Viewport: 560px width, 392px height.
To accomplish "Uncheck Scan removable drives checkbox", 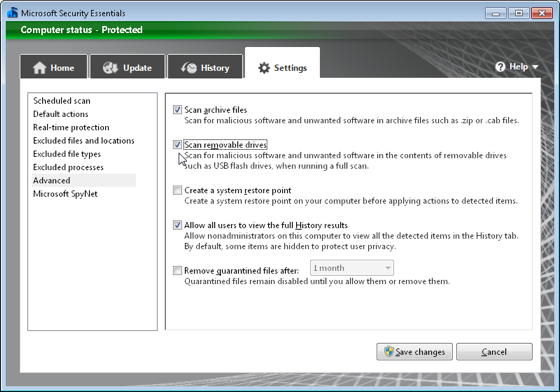I will 177,145.
